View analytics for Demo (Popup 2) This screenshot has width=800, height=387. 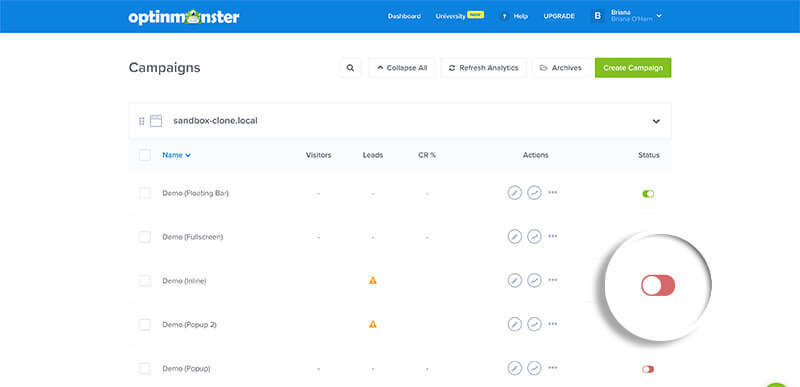534,324
